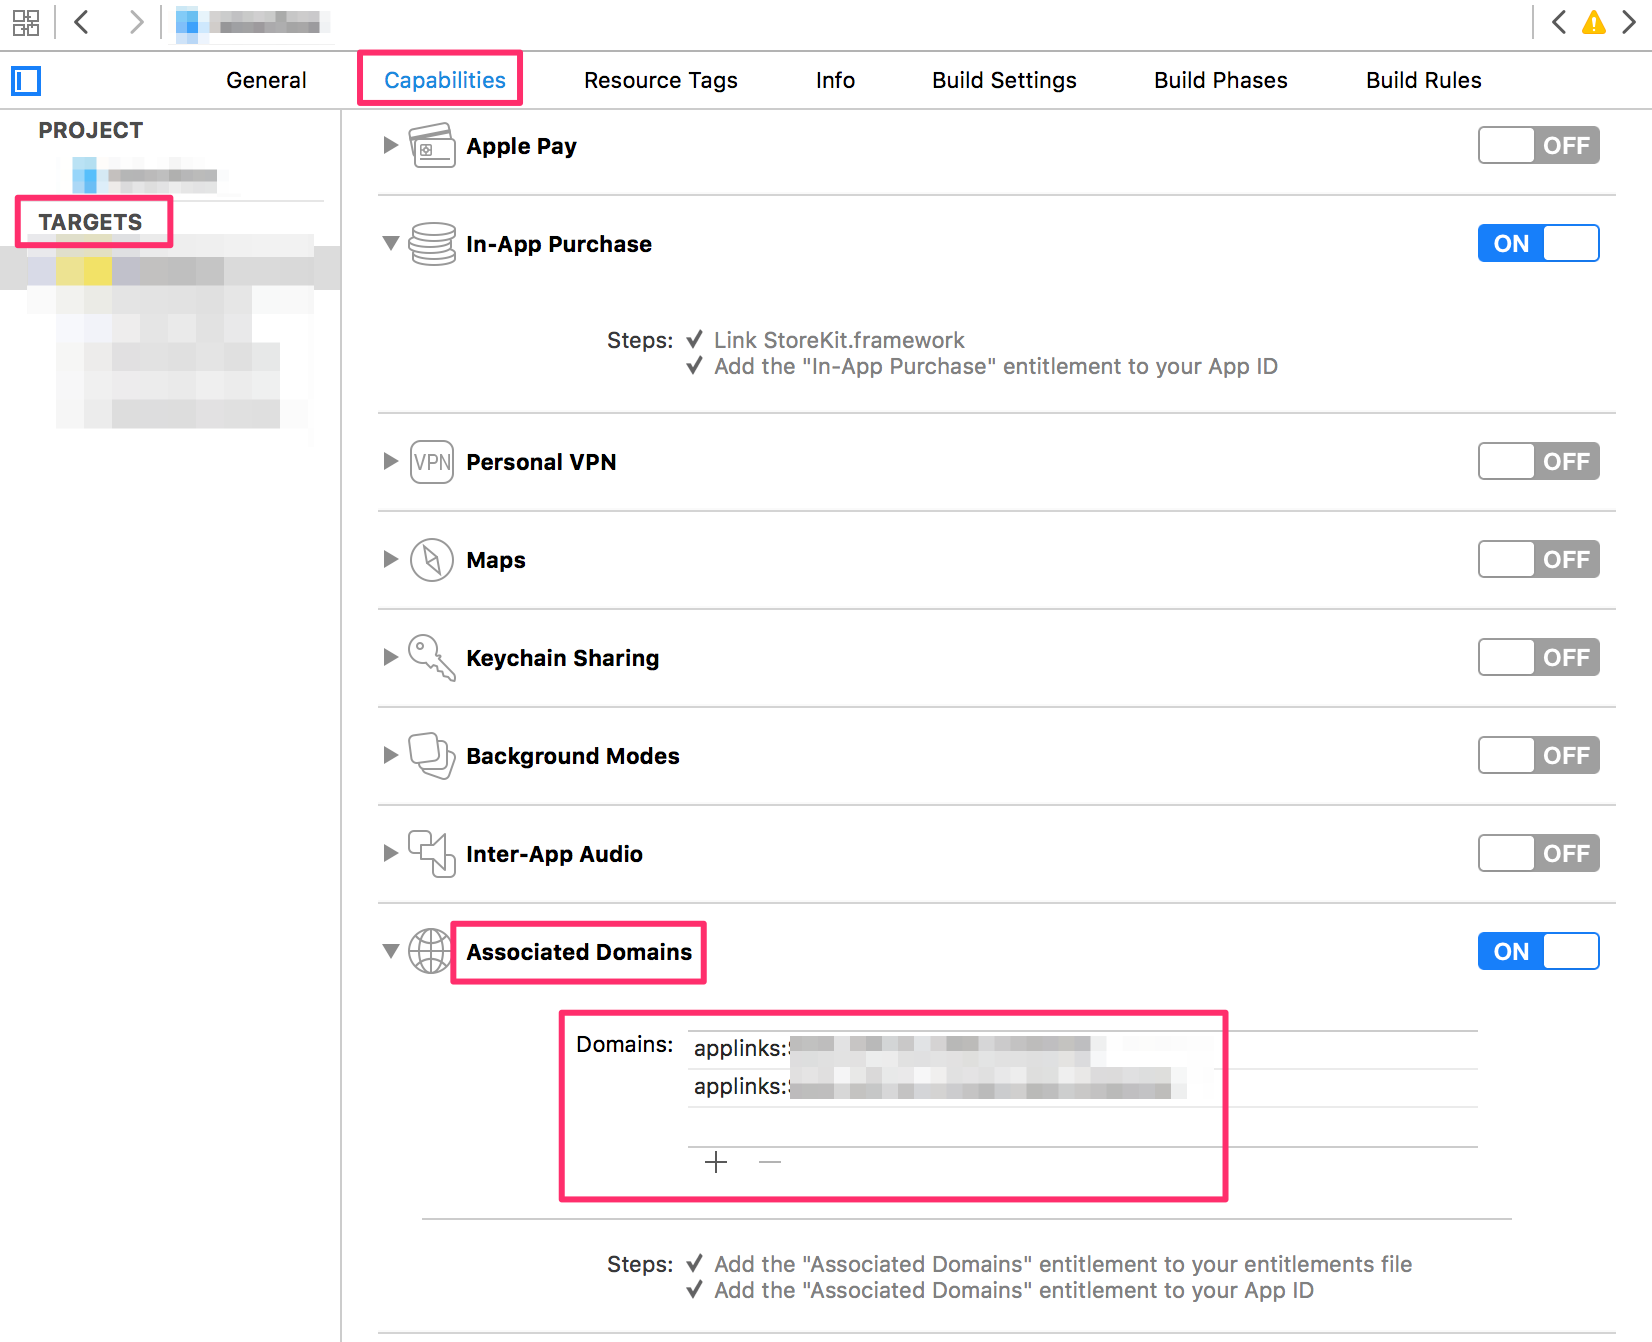The height and width of the screenshot is (1342, 1652).
Task: Collapse the In-App Purchase section
Action: point(391,244)
